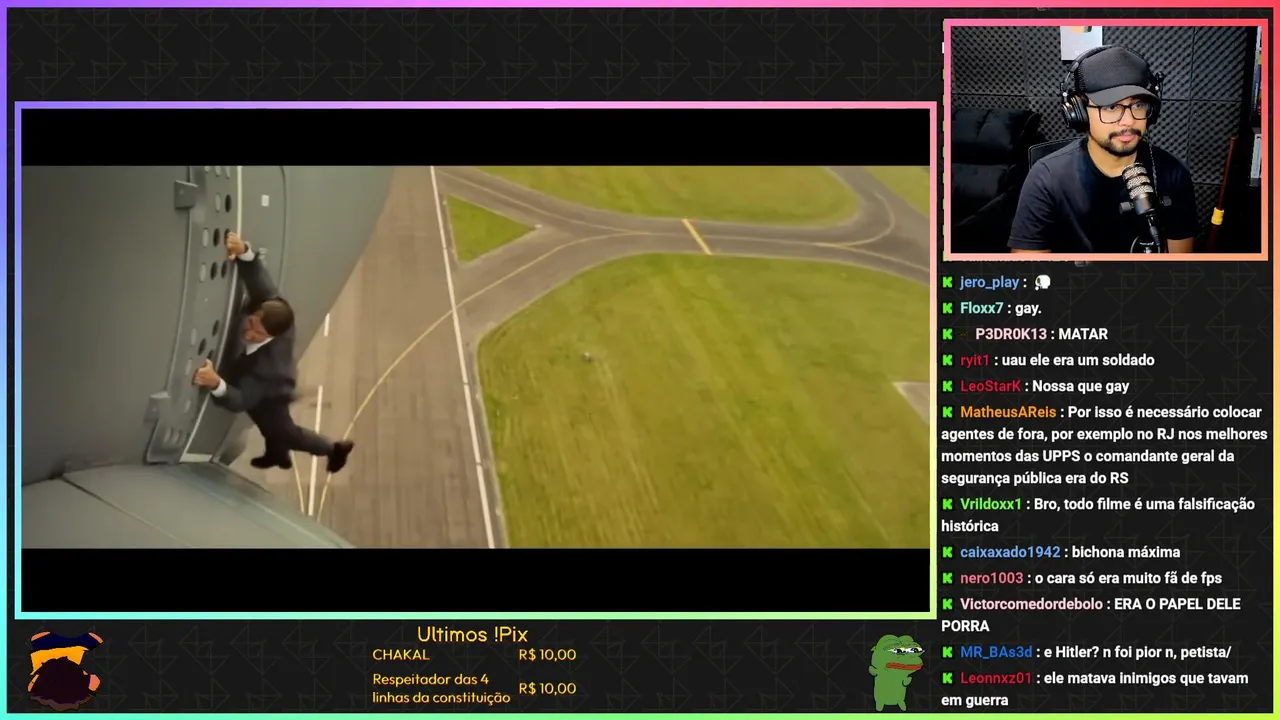Click the ryit1 chat username
The width and height of the screenshot is (1280, 720).
click(x=974, y=360)
